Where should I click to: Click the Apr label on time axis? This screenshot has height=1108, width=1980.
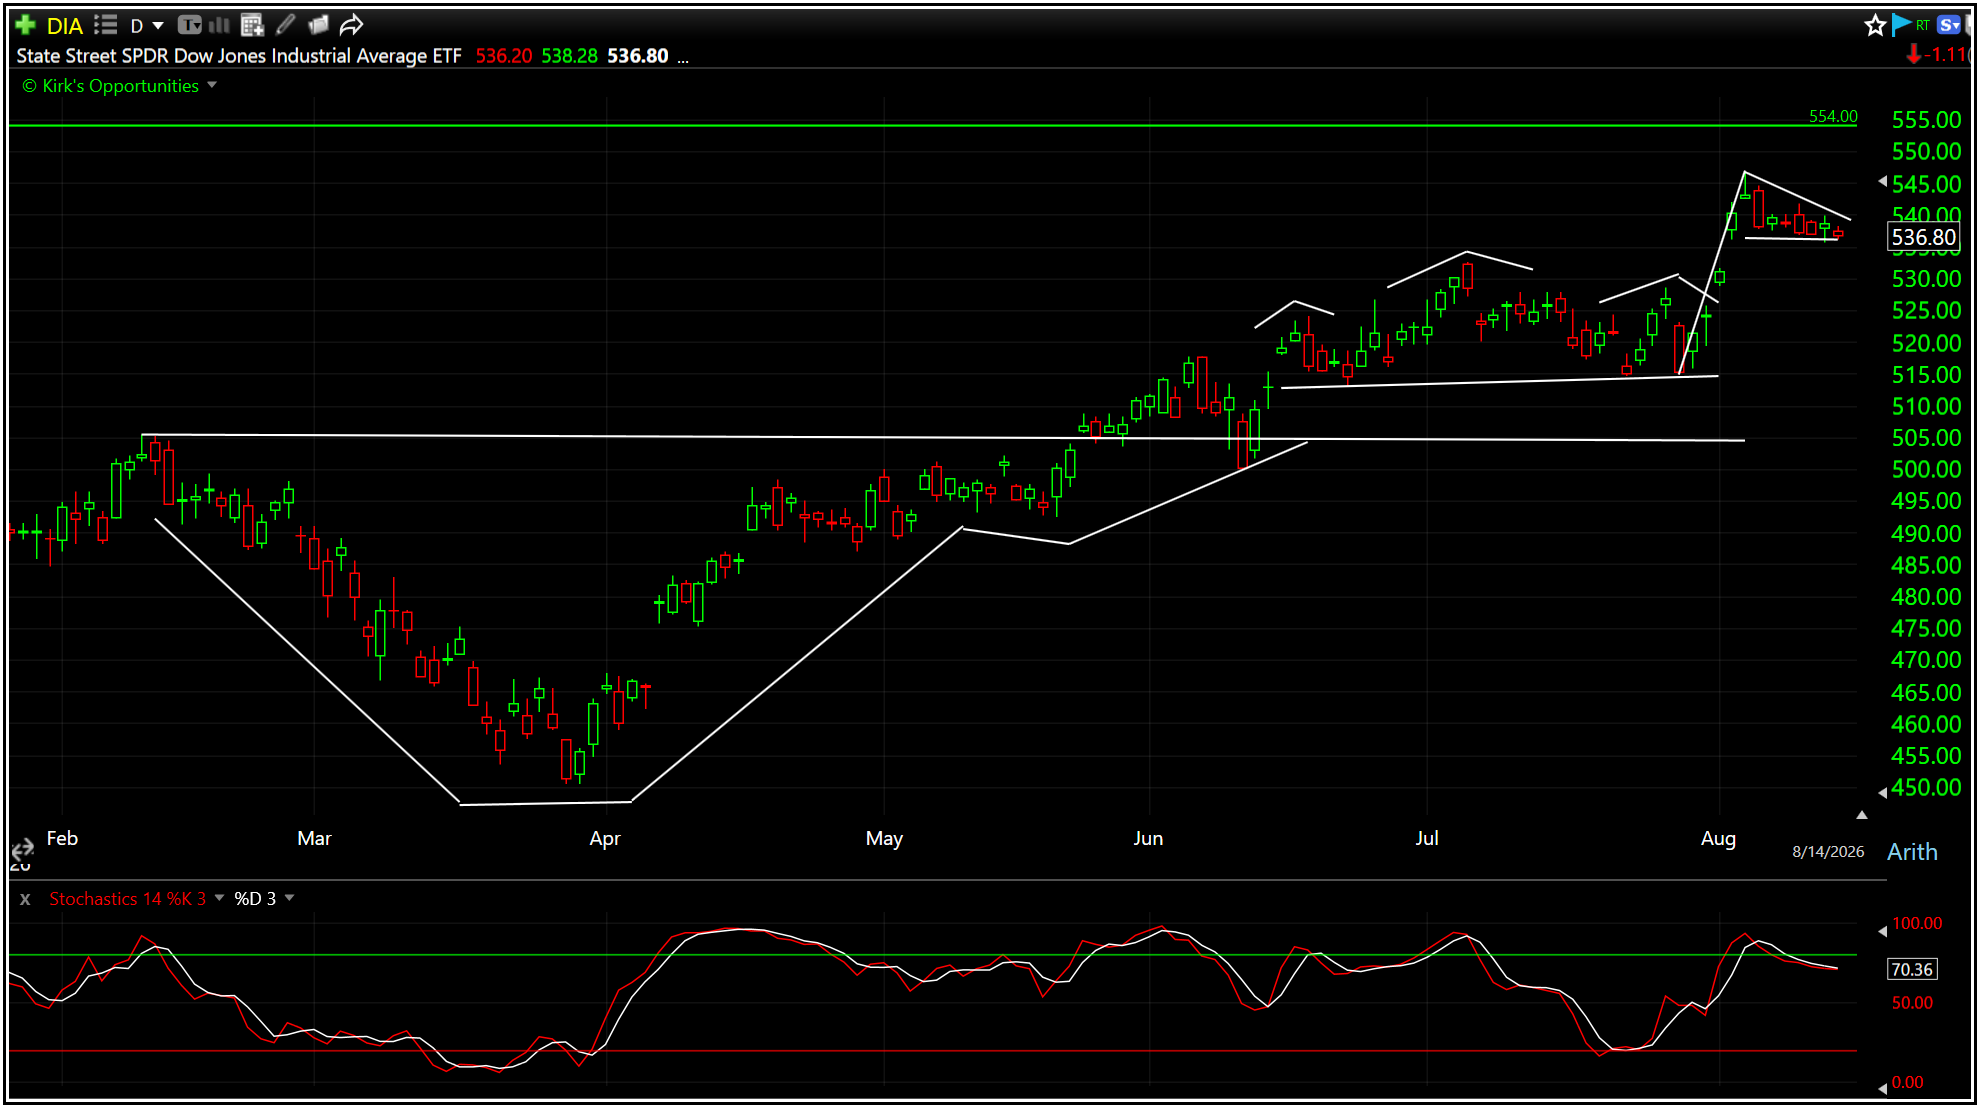[x=605, y=838]
